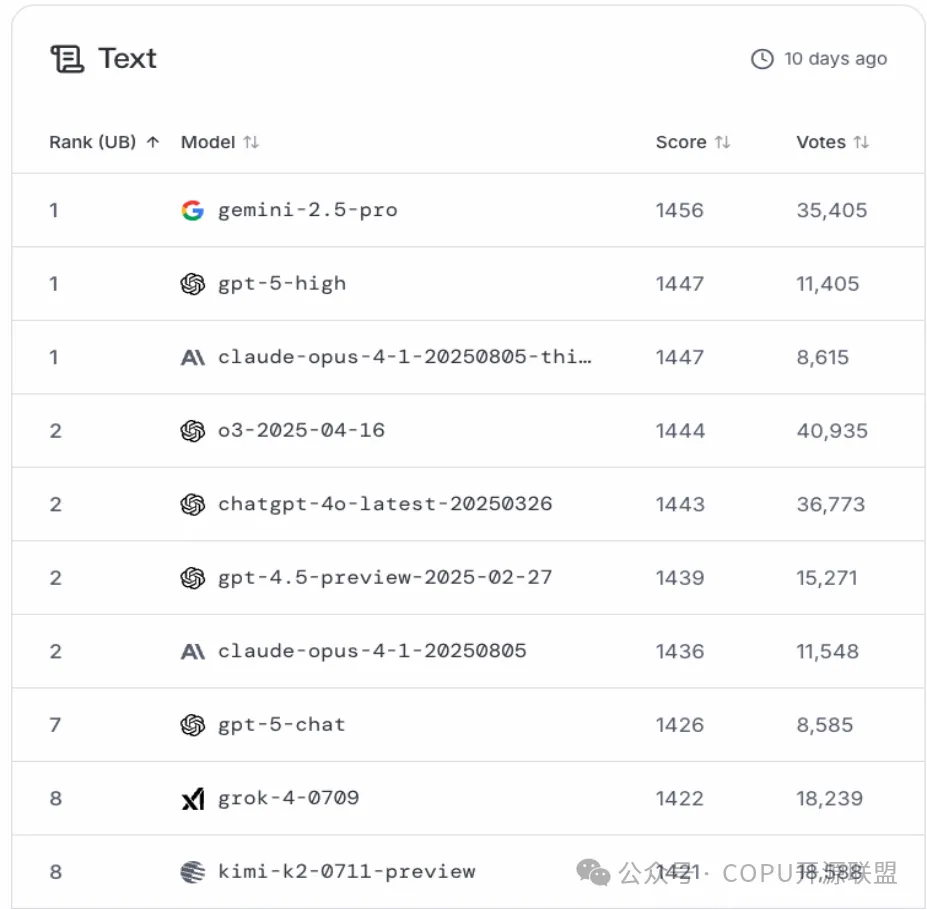927x910 pixels.
Task: Toggle descending sort on Rank (UB)
Action: [153, 142]
